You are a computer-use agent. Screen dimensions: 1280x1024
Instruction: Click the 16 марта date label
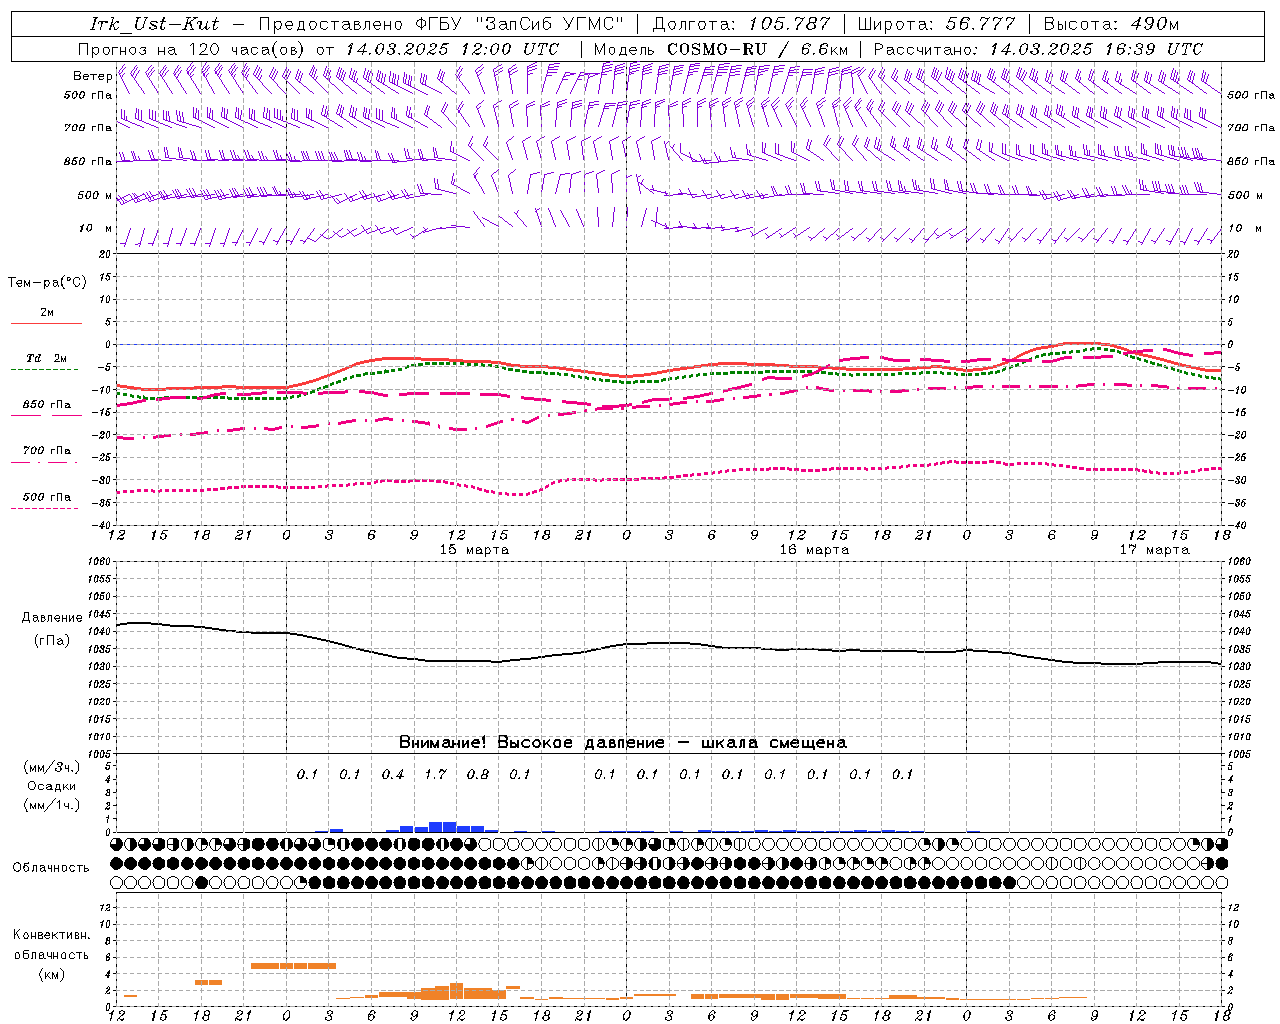(814, 549)
